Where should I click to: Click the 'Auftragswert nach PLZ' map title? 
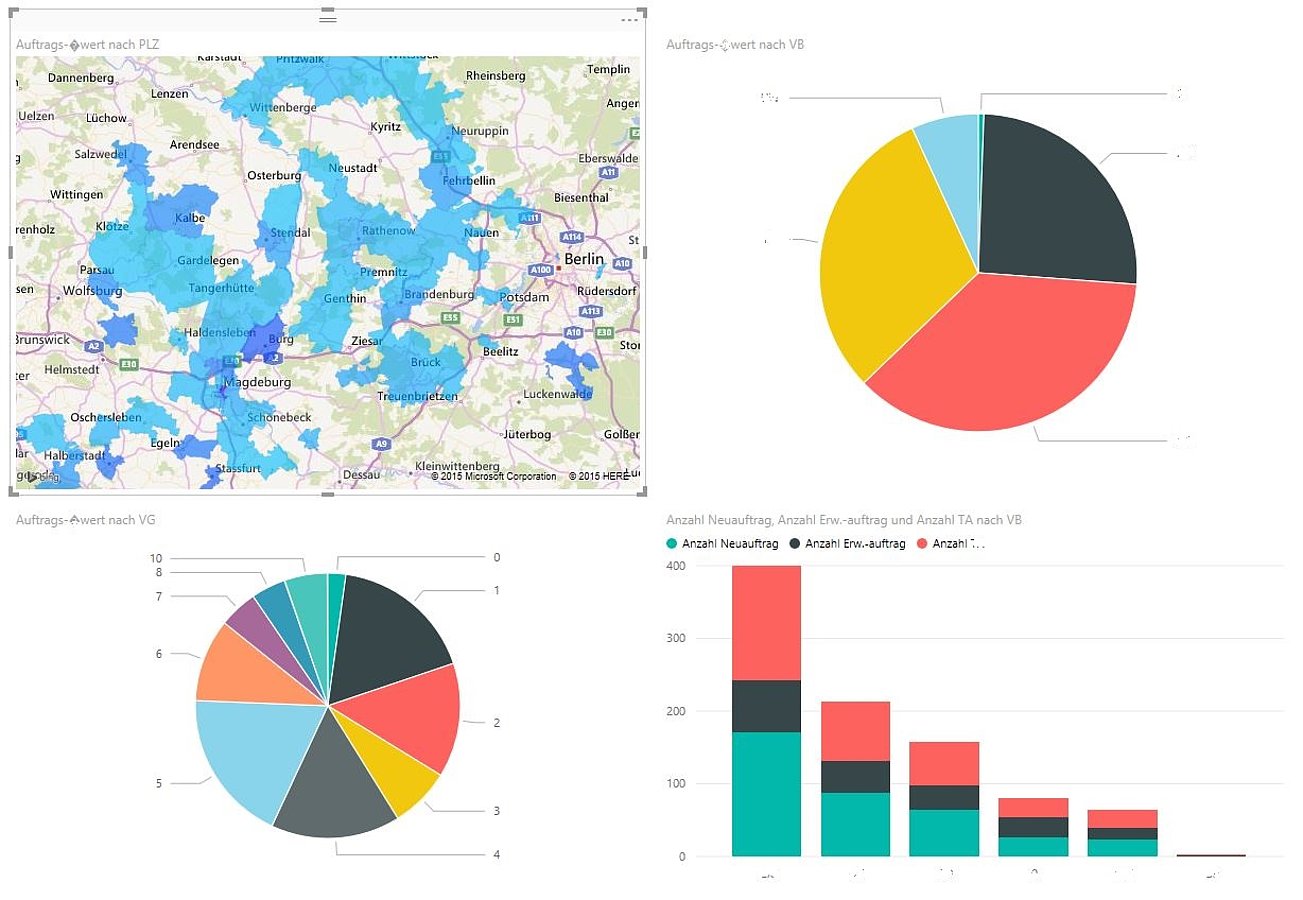[87, 44]
